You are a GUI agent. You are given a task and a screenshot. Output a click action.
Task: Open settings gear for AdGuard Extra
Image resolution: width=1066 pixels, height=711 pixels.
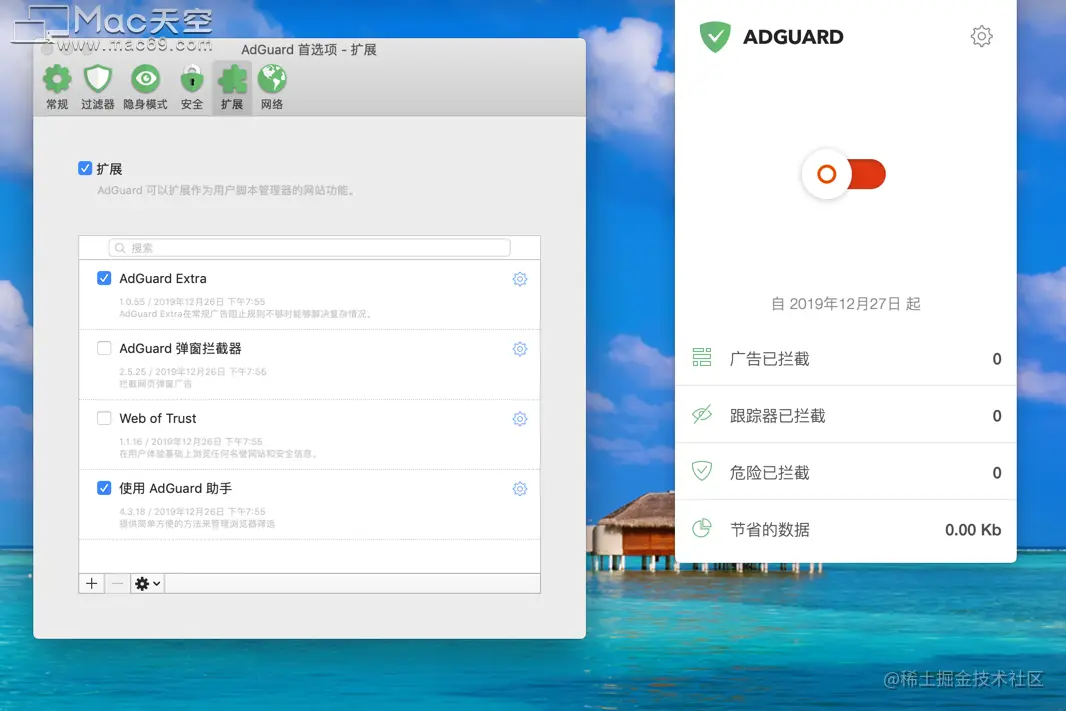[520, 279]
